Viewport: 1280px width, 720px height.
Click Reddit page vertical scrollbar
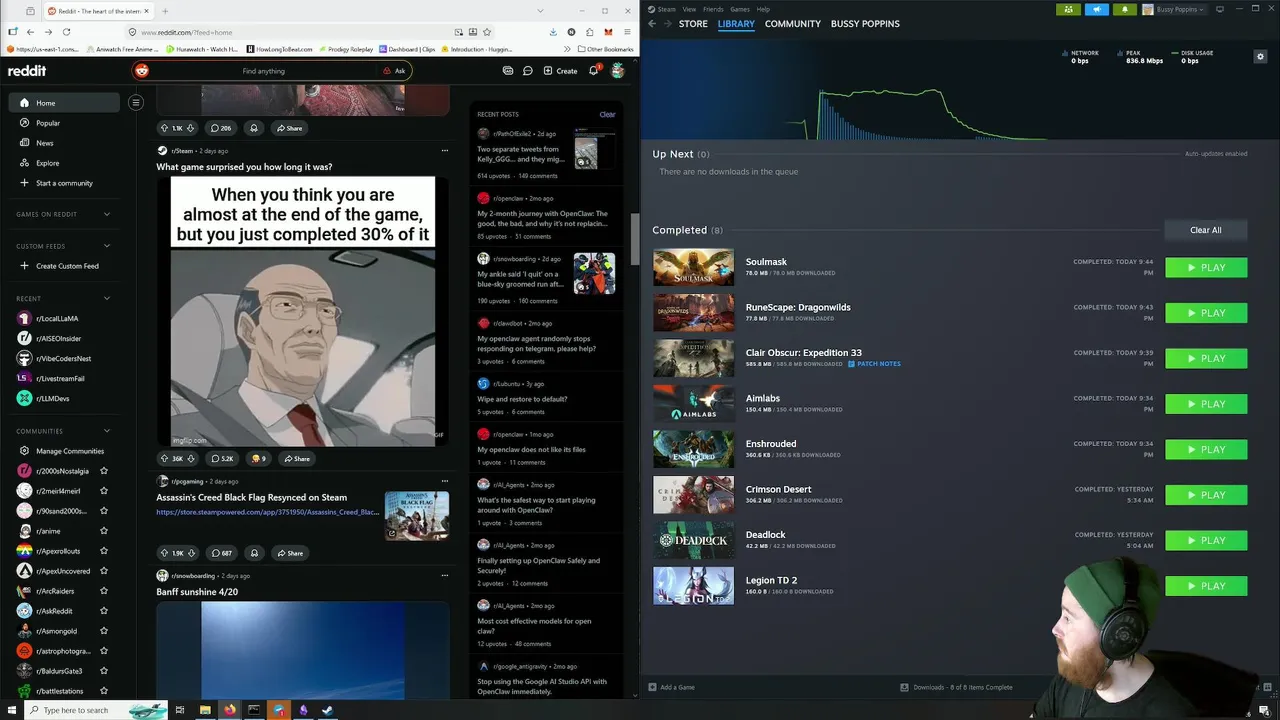[x=634, y=237]
